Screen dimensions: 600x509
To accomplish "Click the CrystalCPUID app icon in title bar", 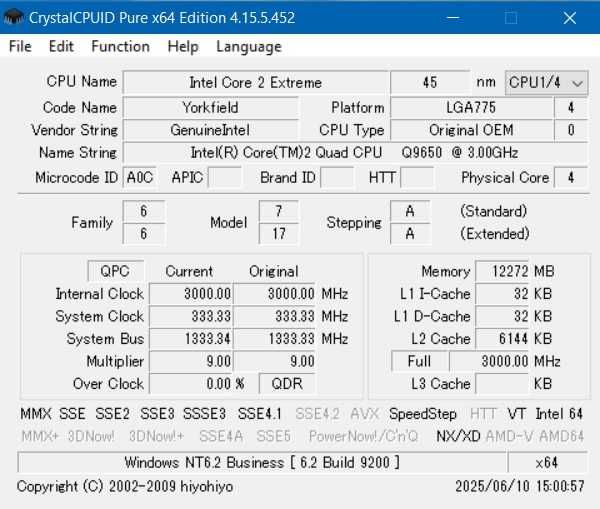I will [13, 17].
